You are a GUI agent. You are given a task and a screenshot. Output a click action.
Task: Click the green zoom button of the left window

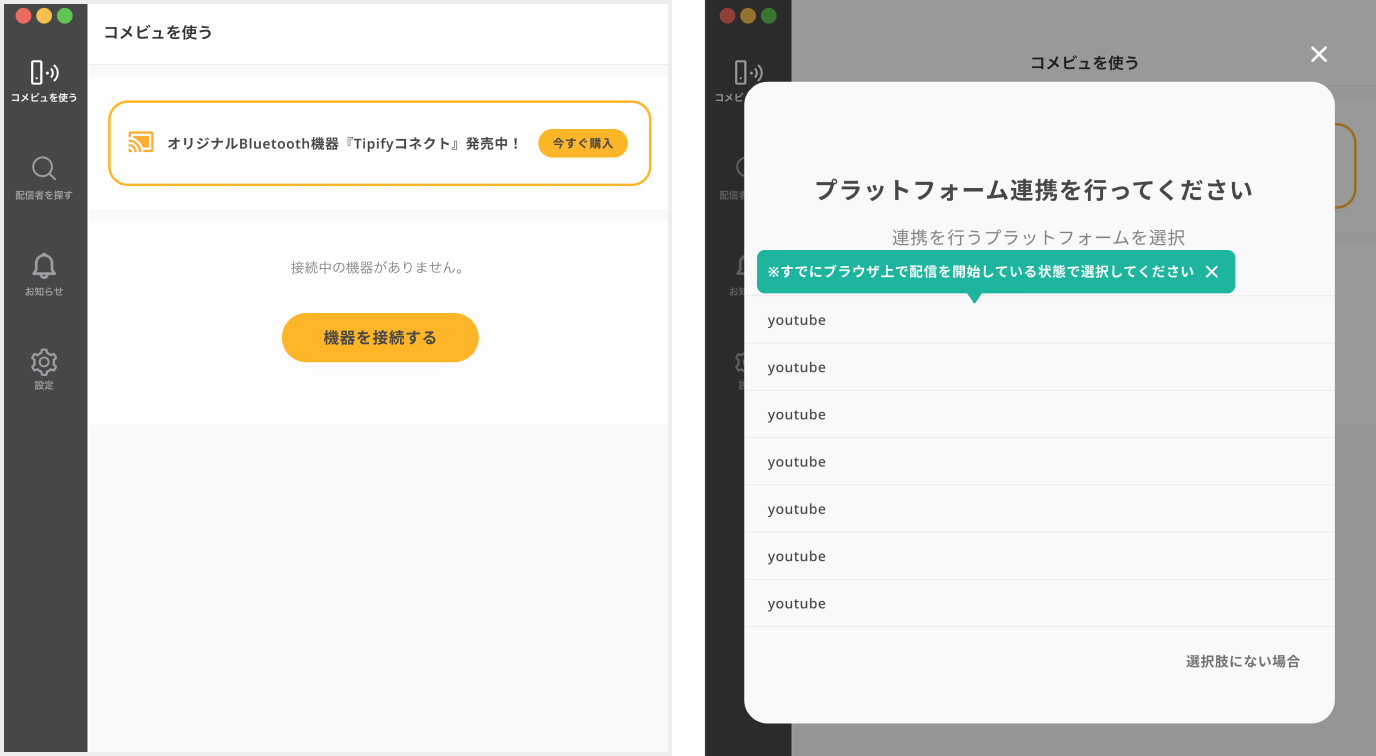[x=64, y=16]
